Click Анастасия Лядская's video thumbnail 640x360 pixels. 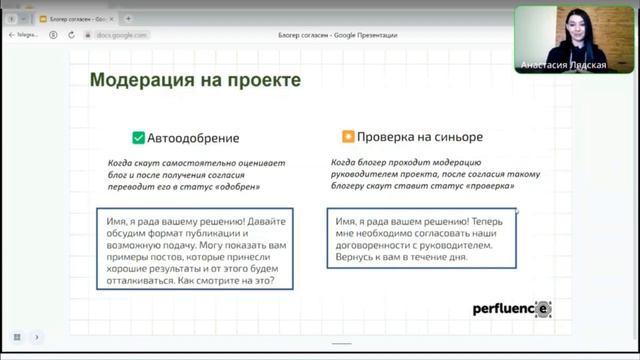point(574,40)
